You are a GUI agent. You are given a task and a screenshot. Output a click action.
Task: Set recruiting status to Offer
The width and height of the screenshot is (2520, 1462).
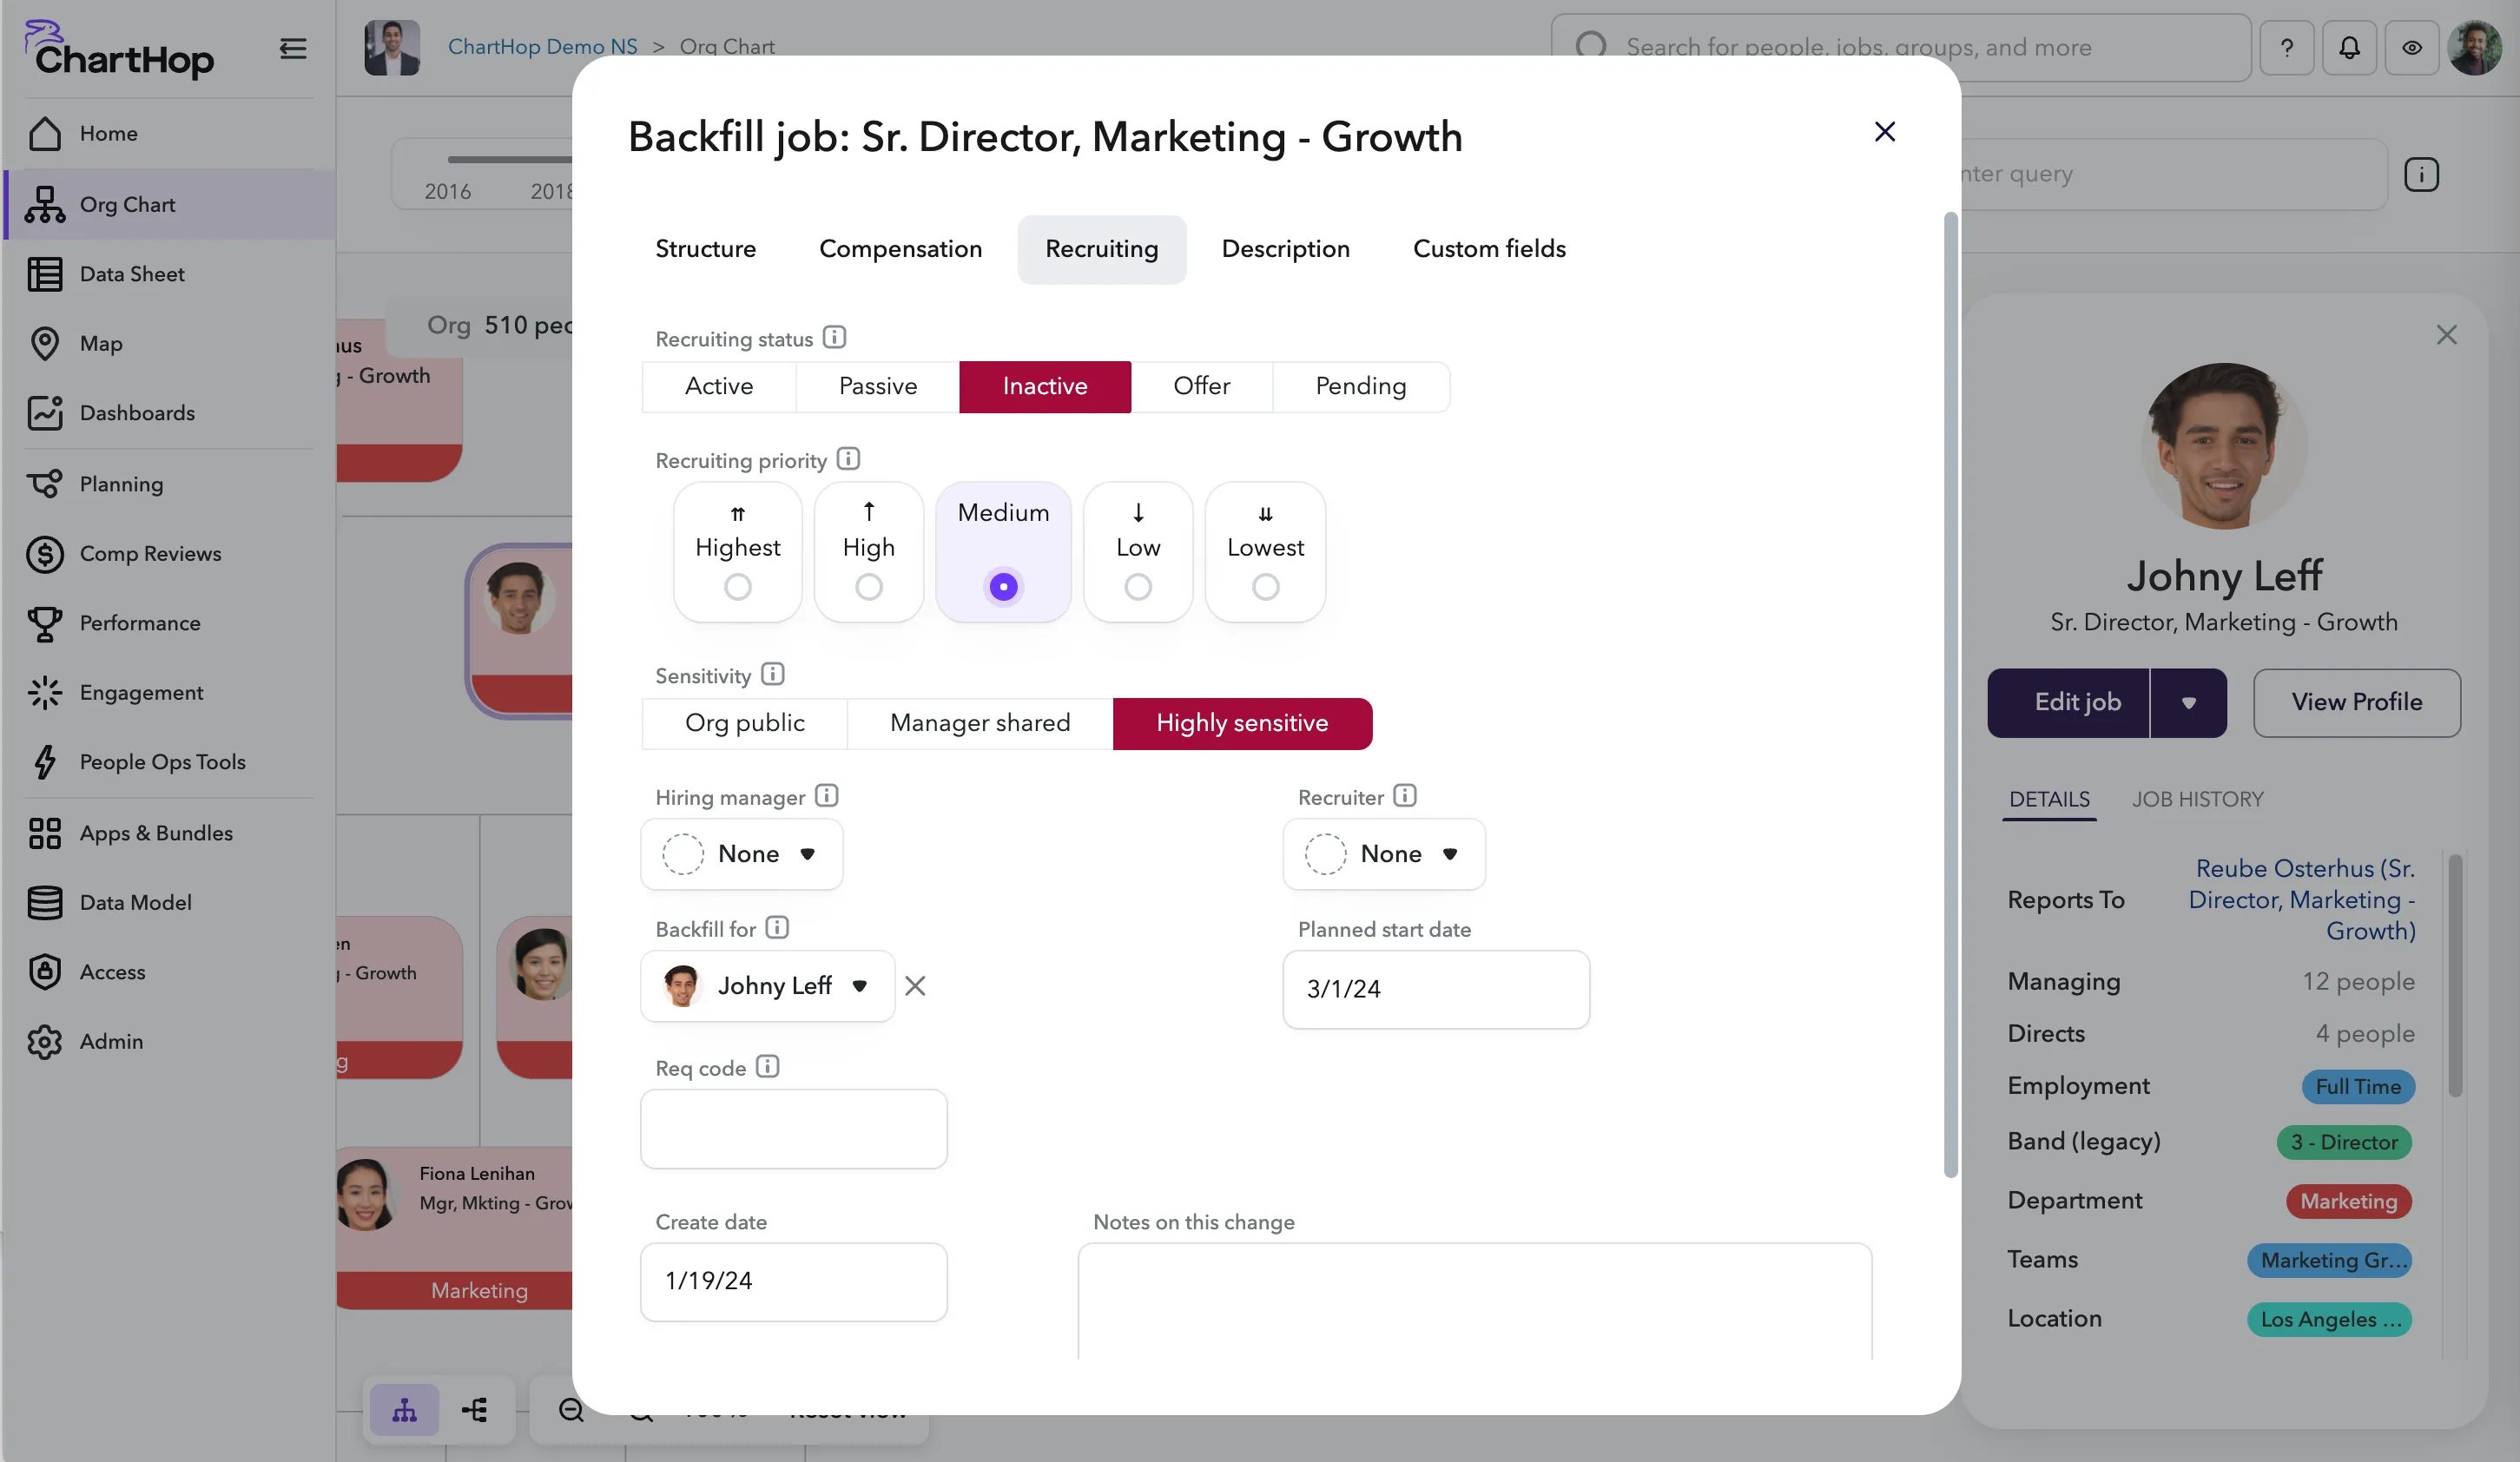click(x=1202, y=387)
